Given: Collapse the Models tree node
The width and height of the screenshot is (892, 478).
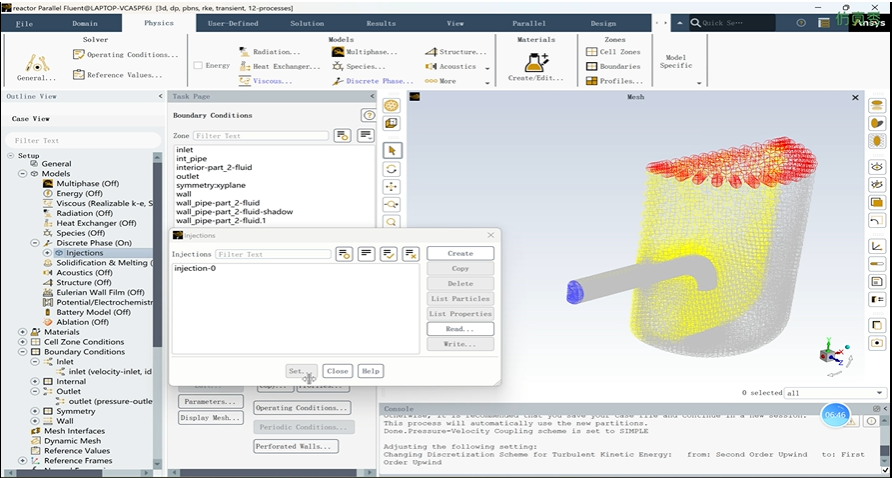Looking at the screenshot, I should pos(23,174).
